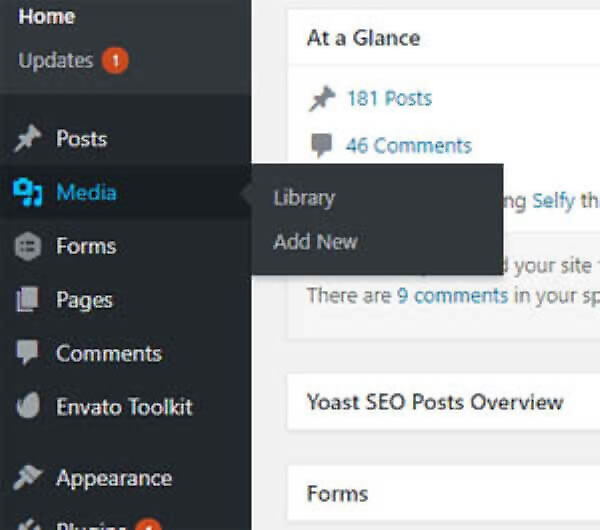Open the 181 Posts link
This screenshot has height=530, width=600.
pos(389,98)
